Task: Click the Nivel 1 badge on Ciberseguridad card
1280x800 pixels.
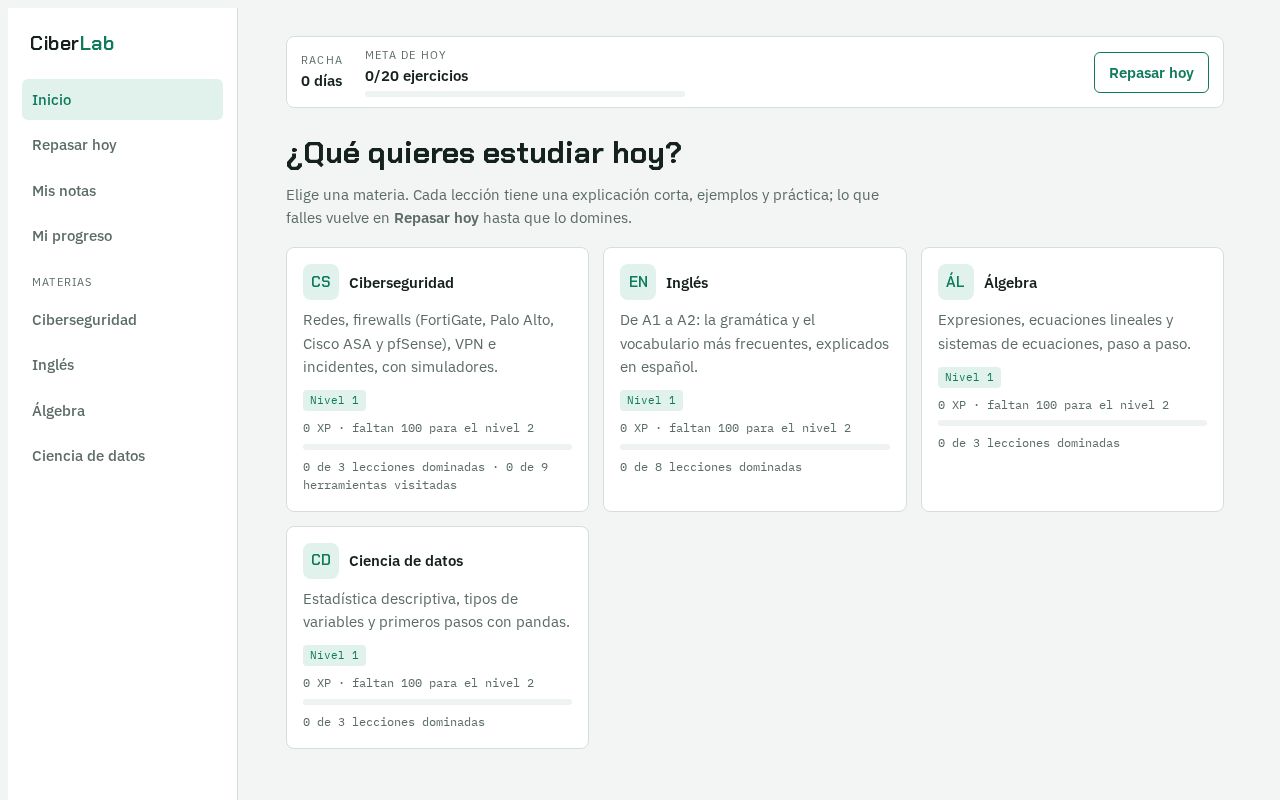Action: (334, 400)
